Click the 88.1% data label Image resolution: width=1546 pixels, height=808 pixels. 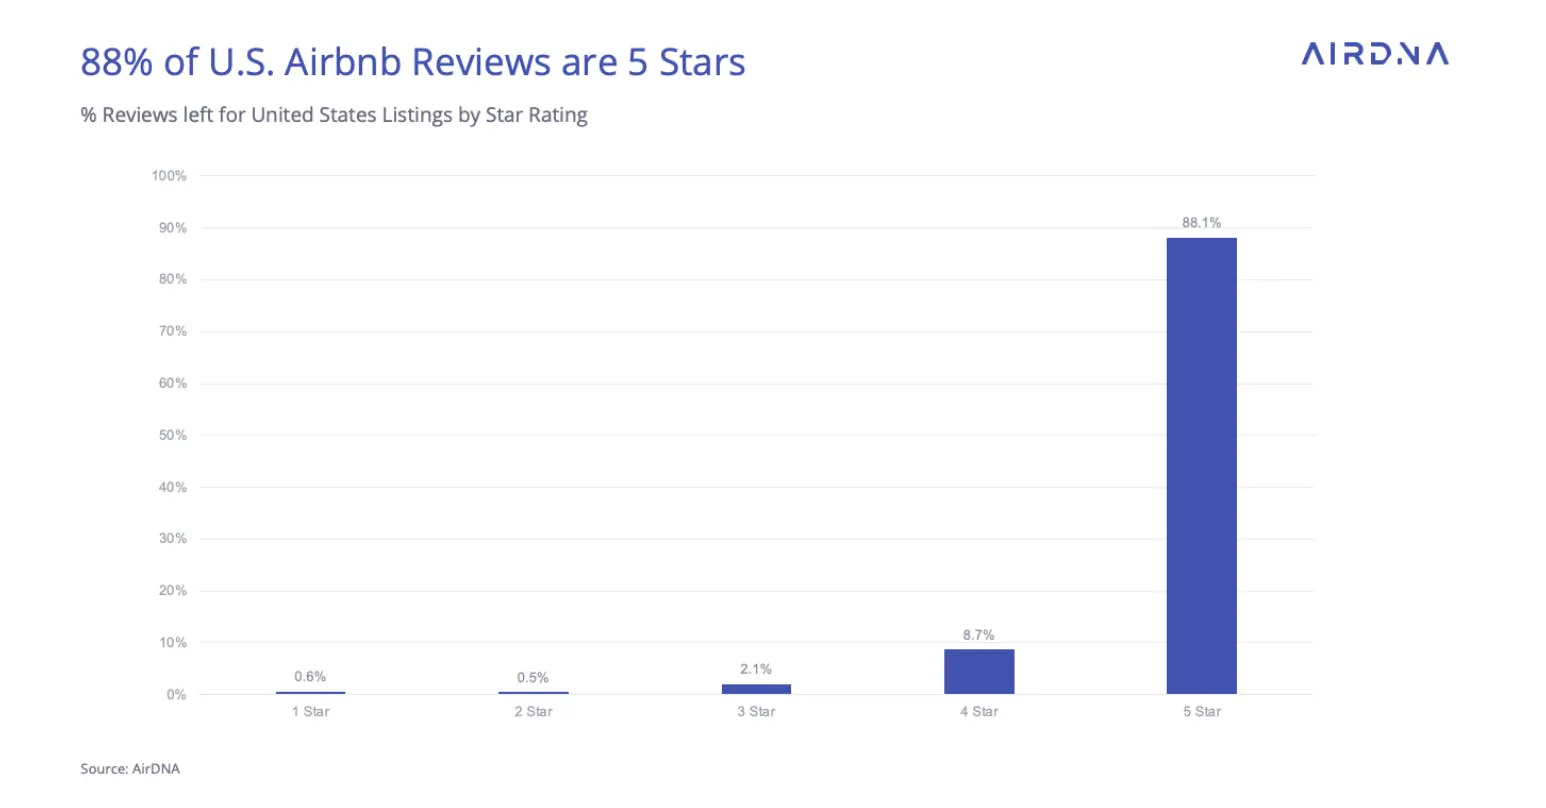tap(1201, 223)
